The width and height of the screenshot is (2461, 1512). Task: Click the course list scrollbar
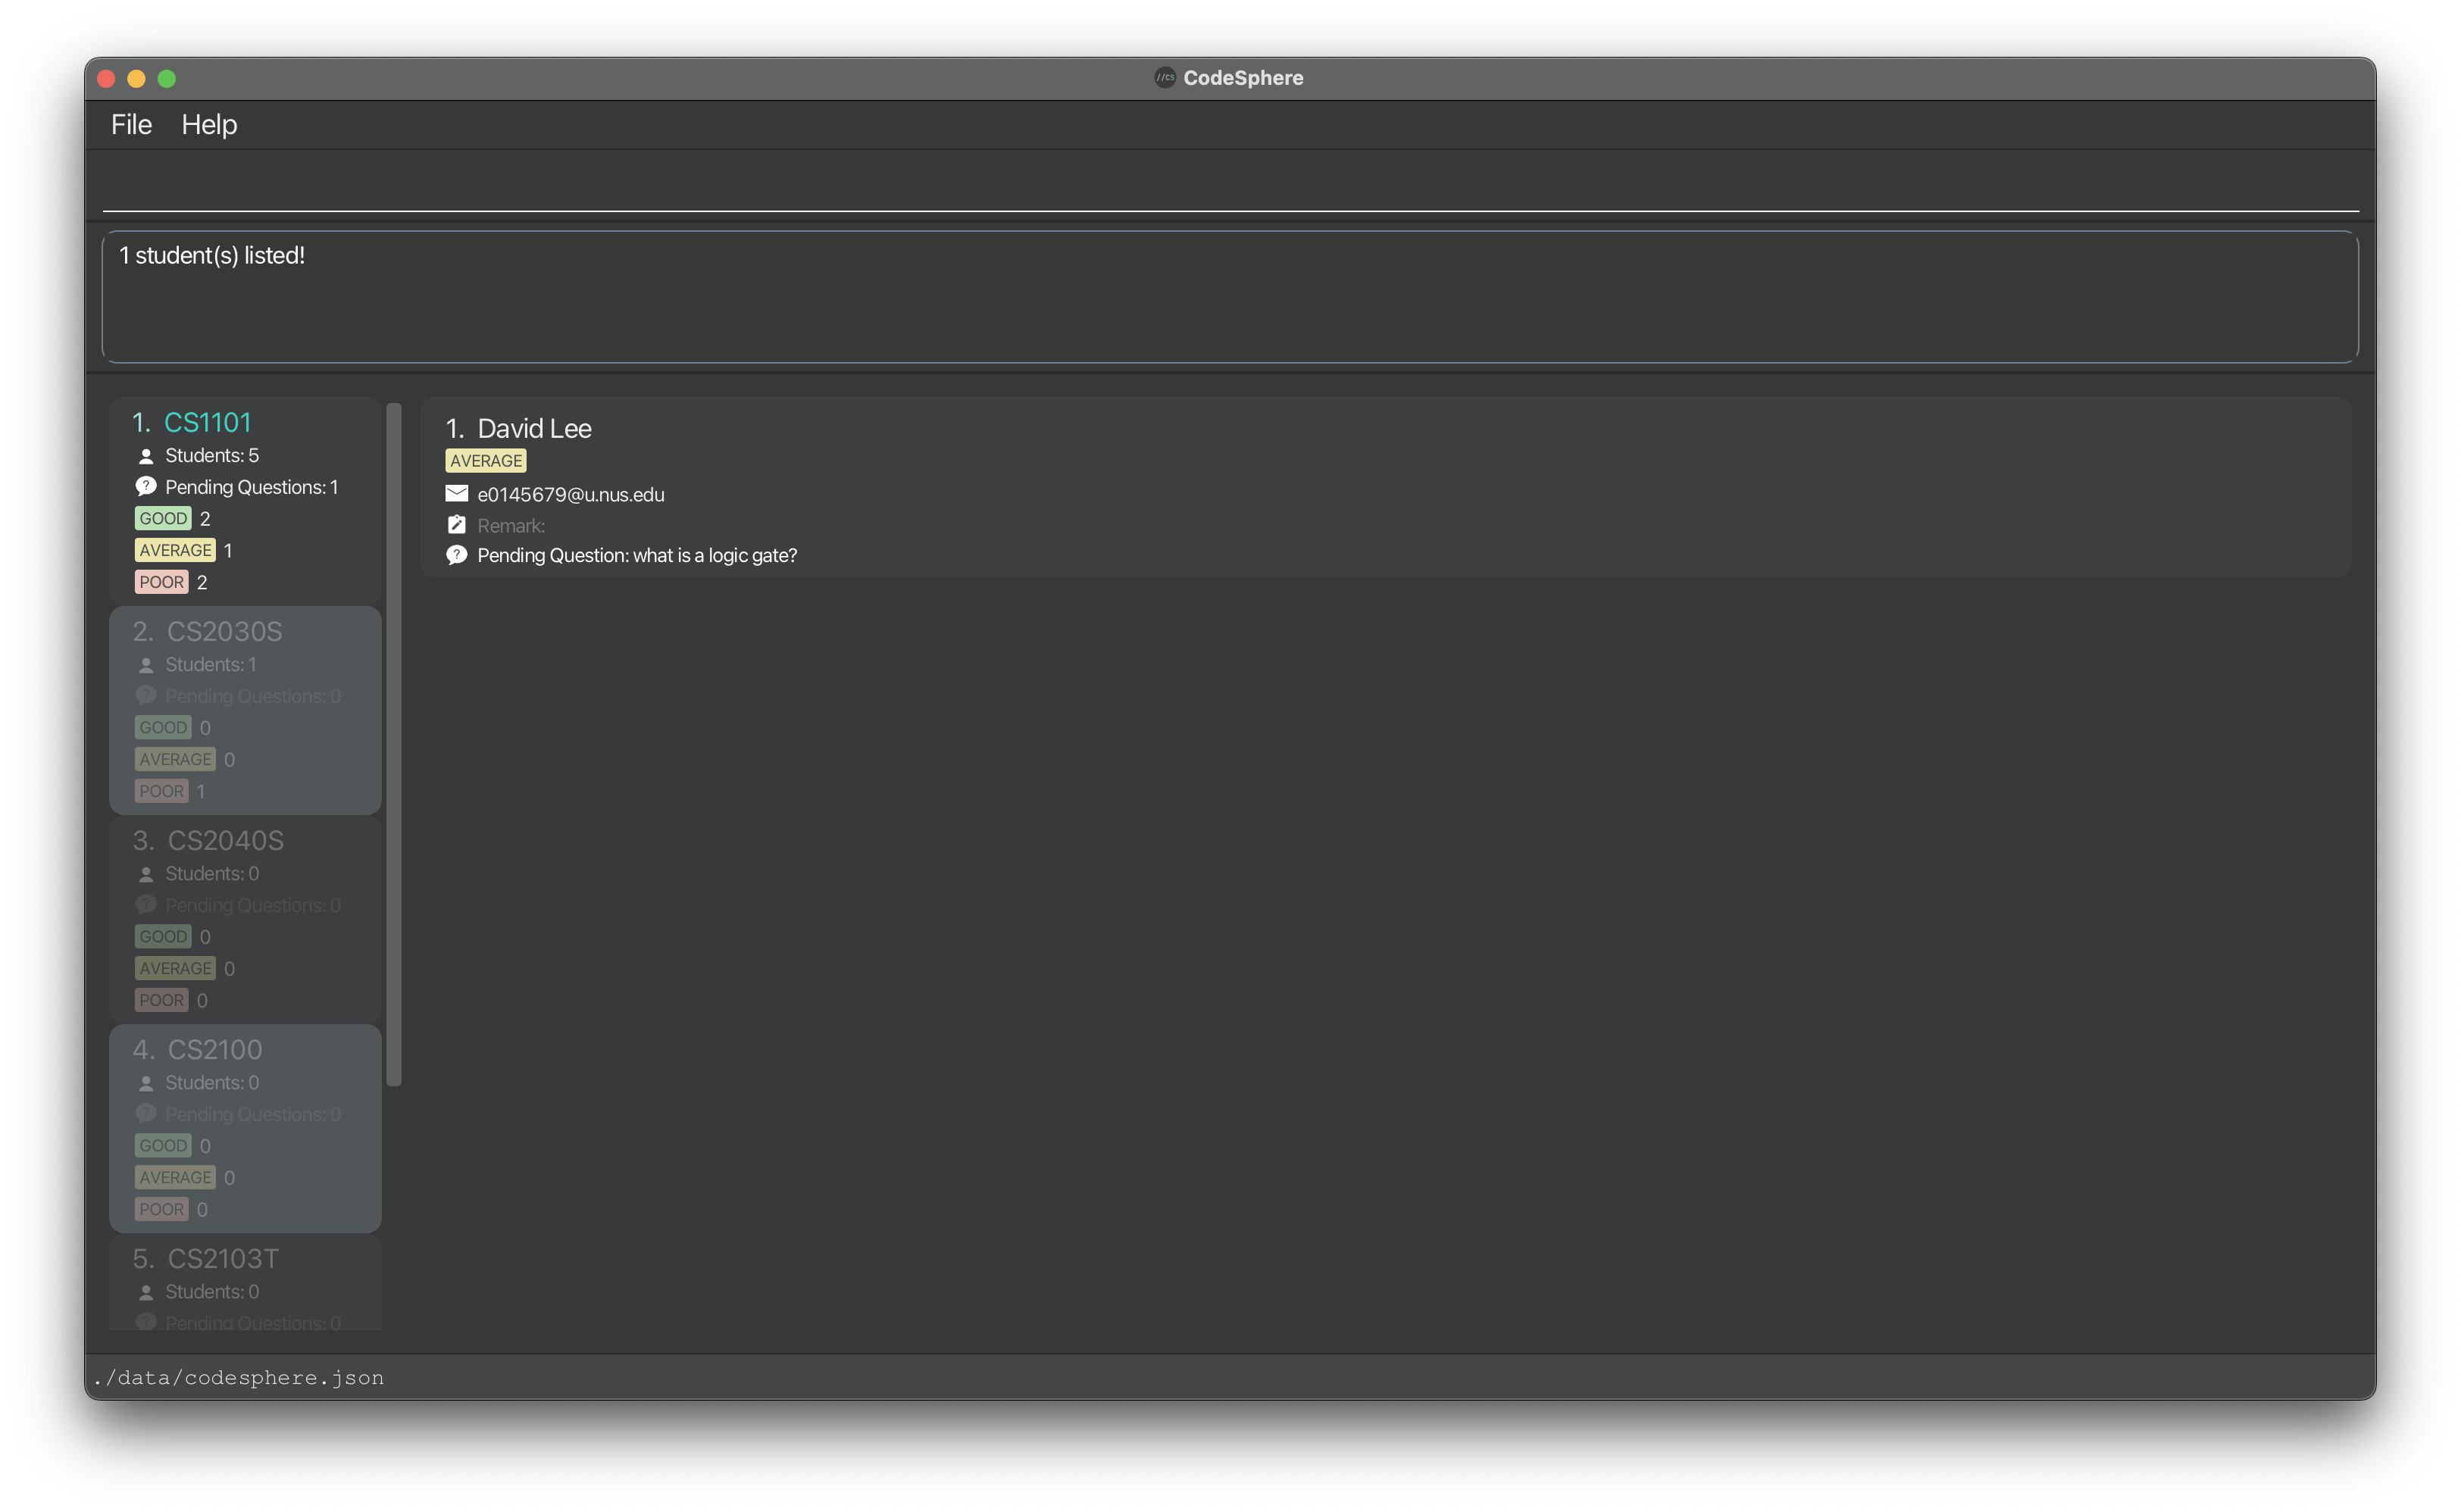[x=394, y=744]
